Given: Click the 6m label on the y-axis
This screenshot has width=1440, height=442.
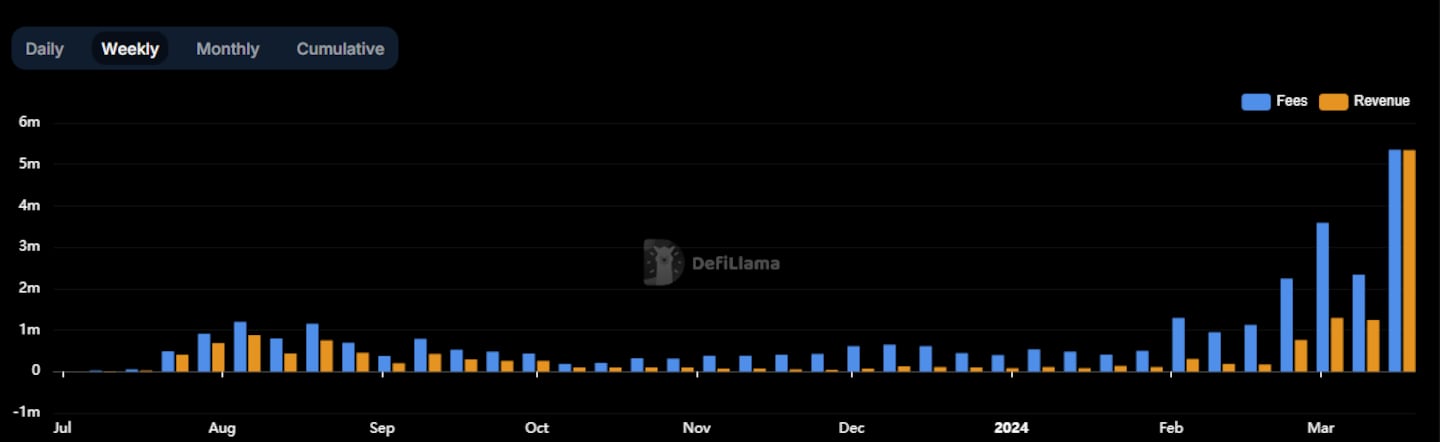Looking at the screenshot, I should pos(30,122).
